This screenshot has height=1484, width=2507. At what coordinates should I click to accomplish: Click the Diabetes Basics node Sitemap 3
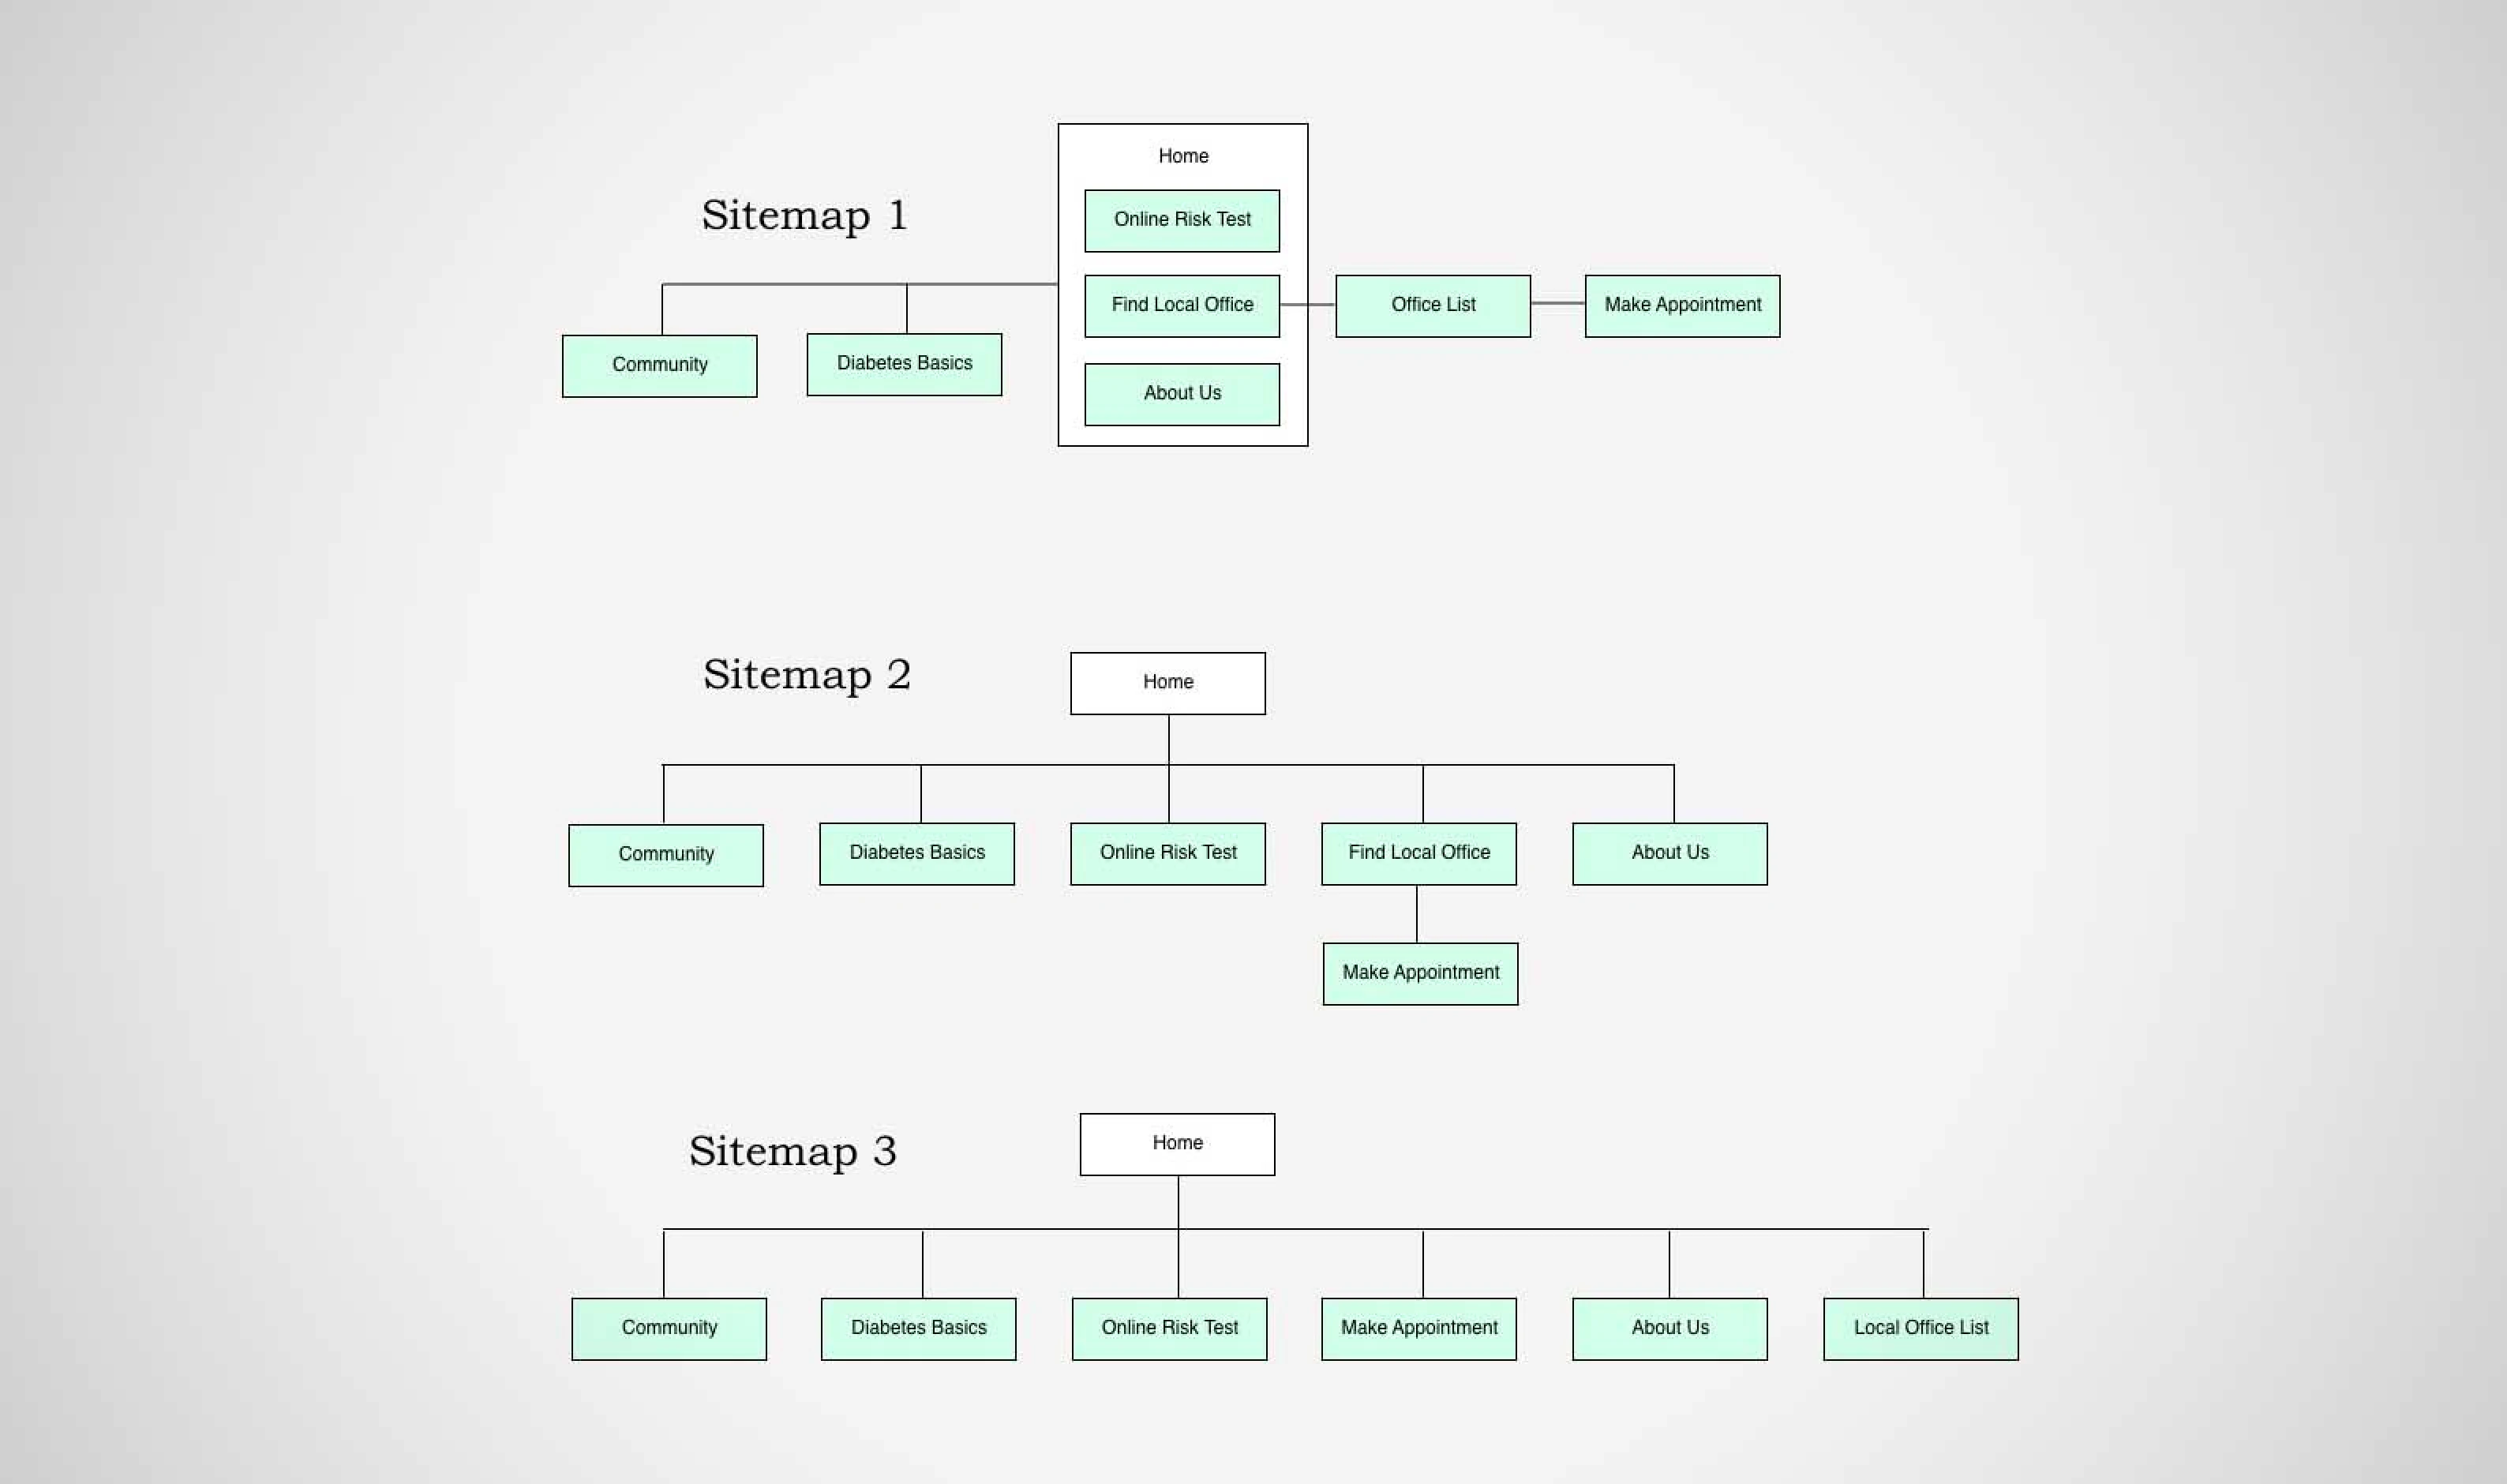point(919,1327)
